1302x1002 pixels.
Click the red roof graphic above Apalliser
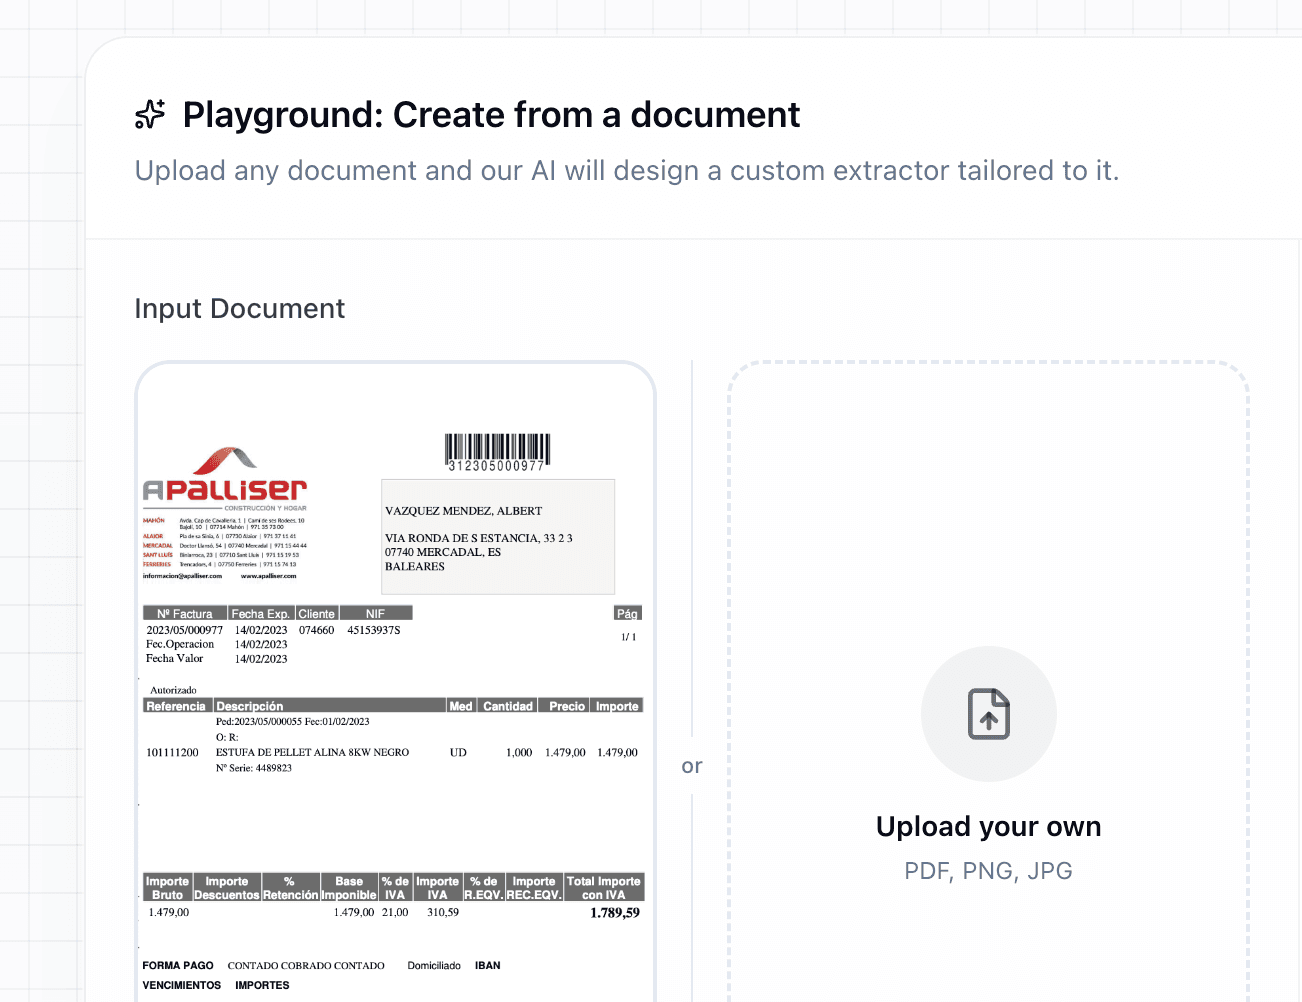tap(225, 460)
